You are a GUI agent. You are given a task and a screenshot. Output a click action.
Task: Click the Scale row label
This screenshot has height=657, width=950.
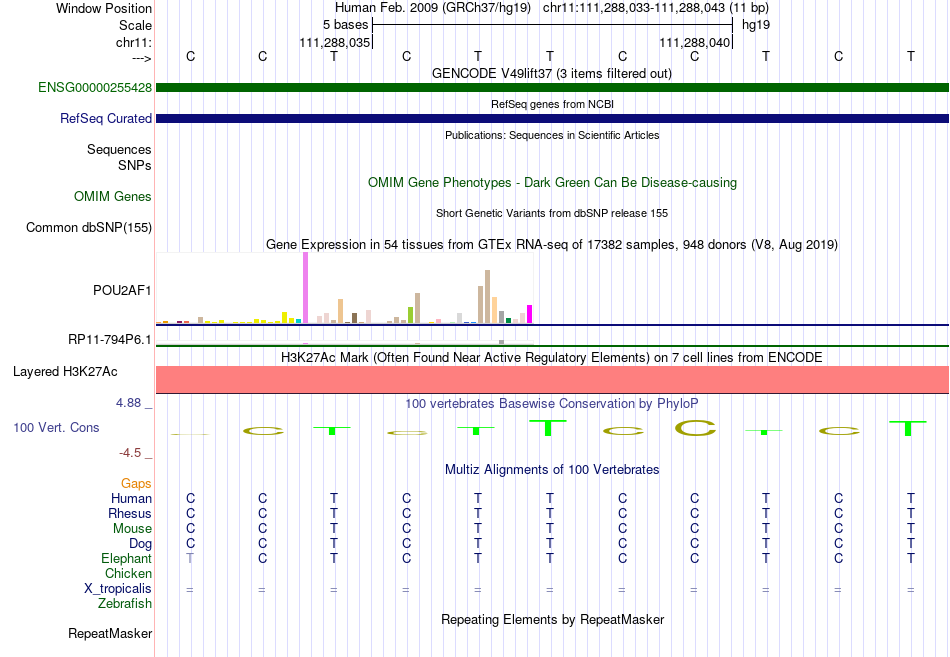tap(135, 25)
